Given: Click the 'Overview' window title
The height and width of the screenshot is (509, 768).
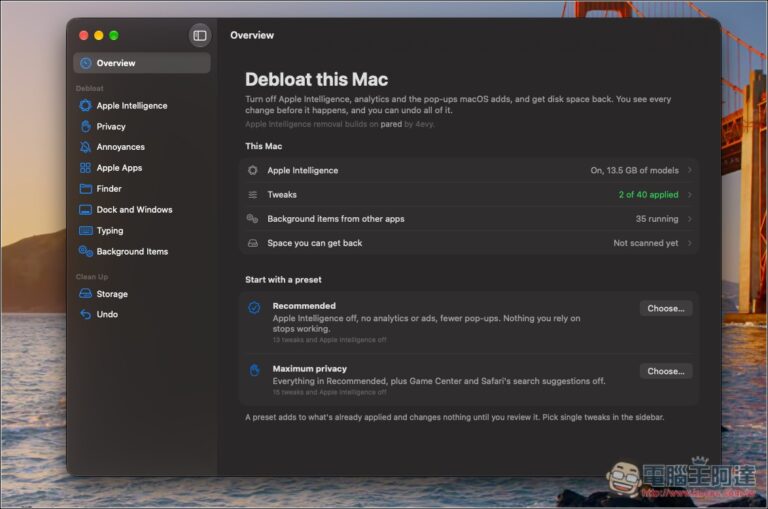Looking at the screenshot, I should (x=252, y=35).
